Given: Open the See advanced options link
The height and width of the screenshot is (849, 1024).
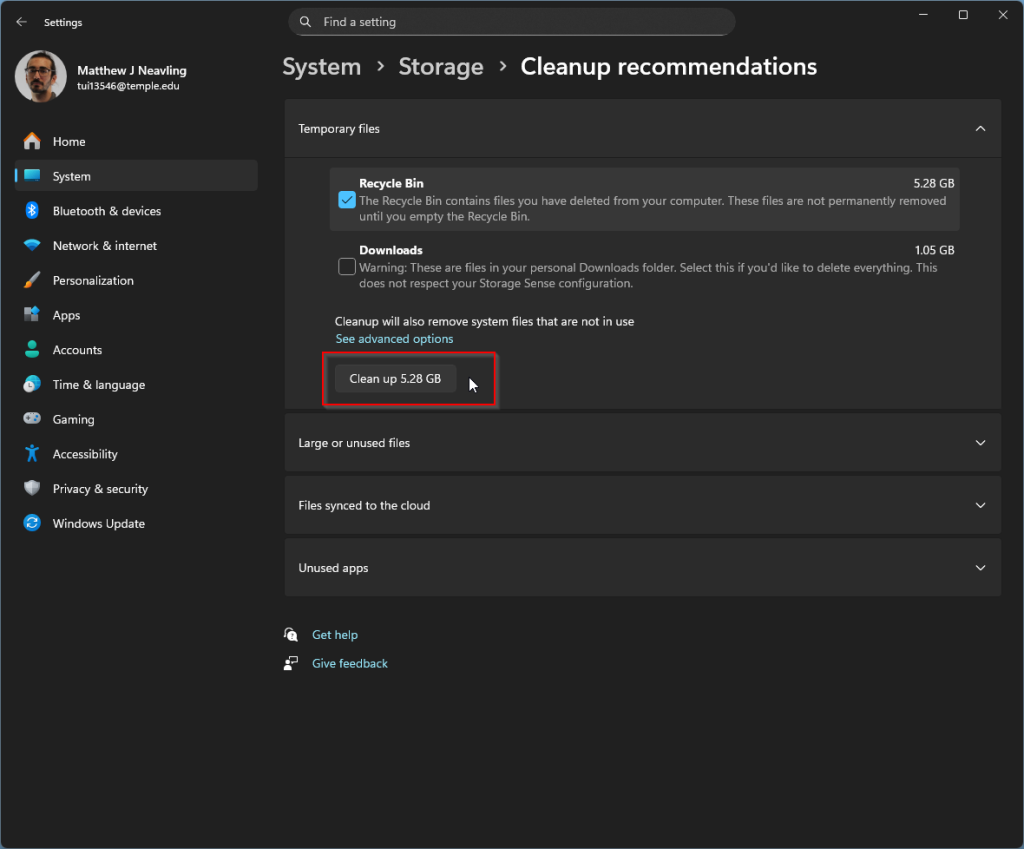Looking at the screenshot, I should coord(394,339).
